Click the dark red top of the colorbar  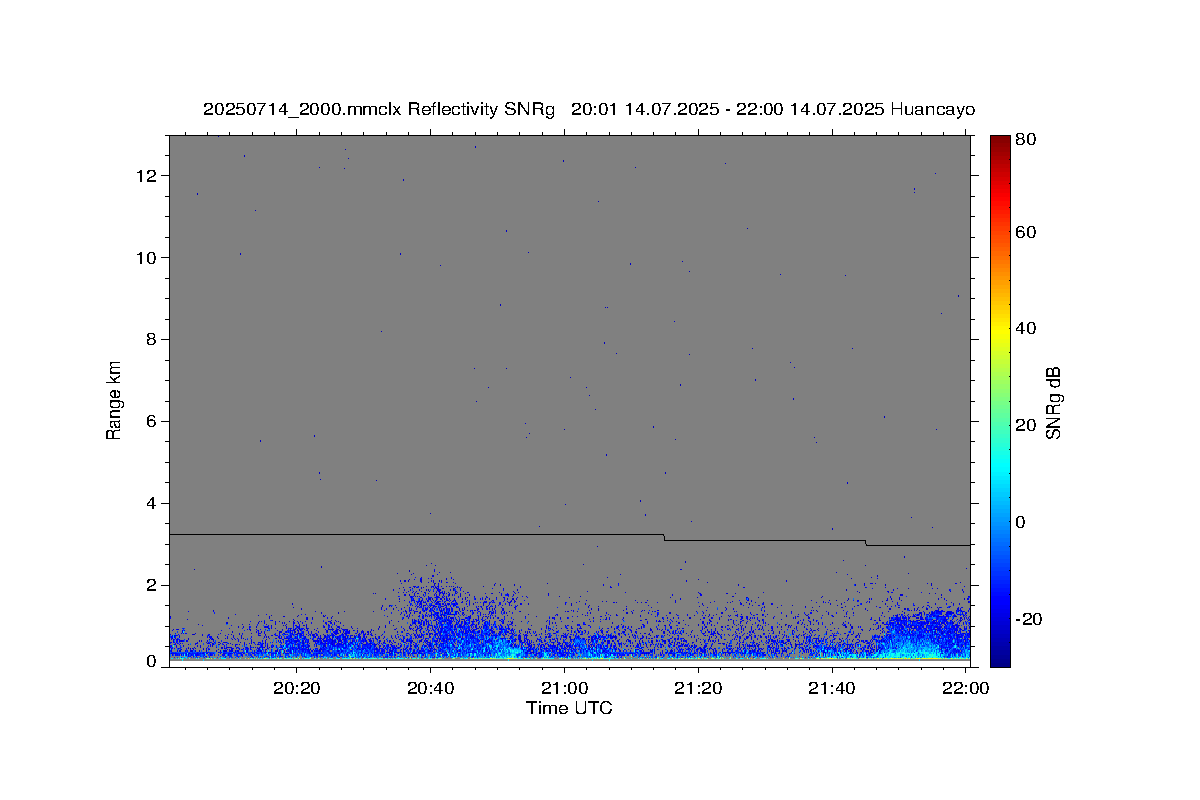pos(1000,143)
